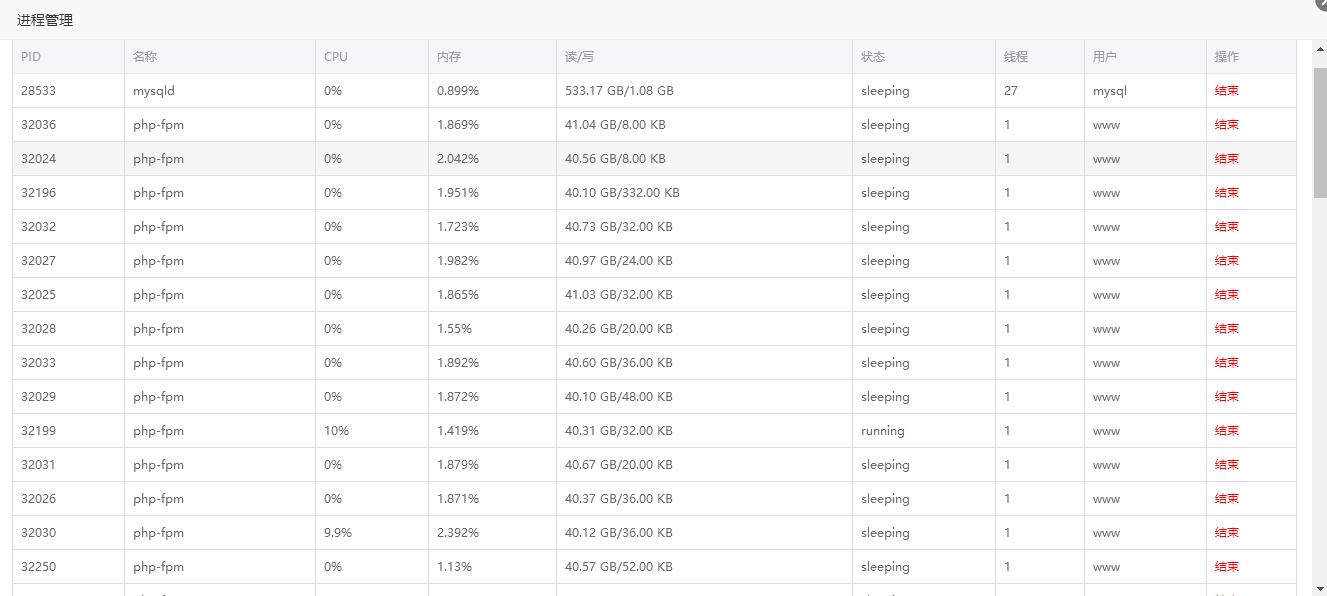This screenshot has width=1327, height=596.
Task: Click the 线程 column header
Action: (x=1016, y=57)
